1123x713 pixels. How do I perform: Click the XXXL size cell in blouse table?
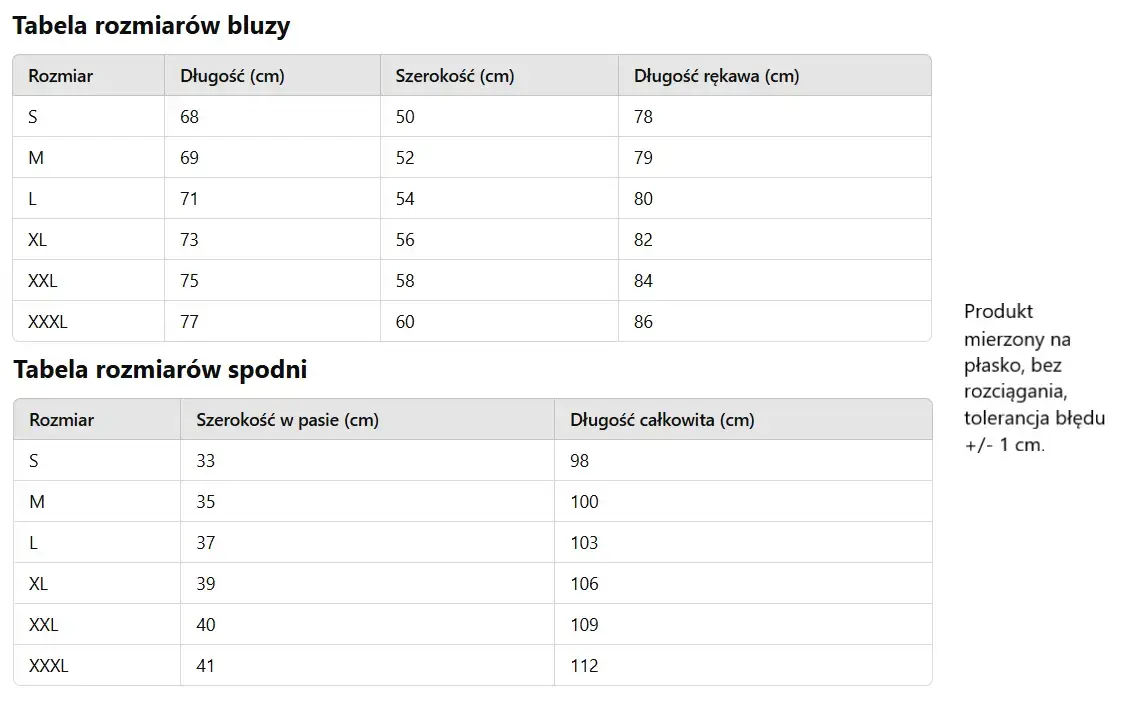click(48, 322)
